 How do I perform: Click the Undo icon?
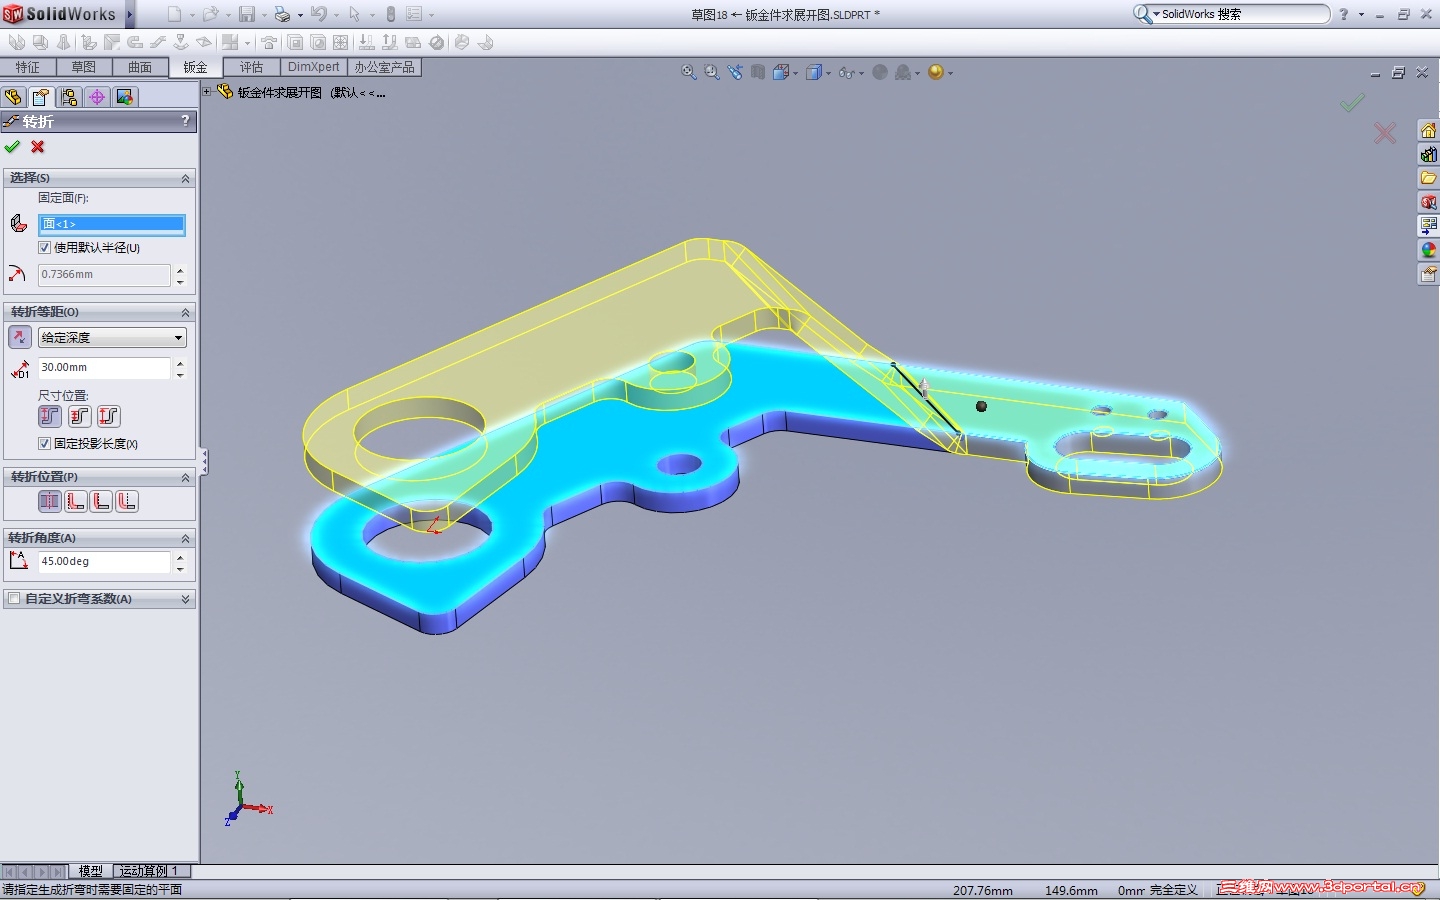[x=318, y=14]
